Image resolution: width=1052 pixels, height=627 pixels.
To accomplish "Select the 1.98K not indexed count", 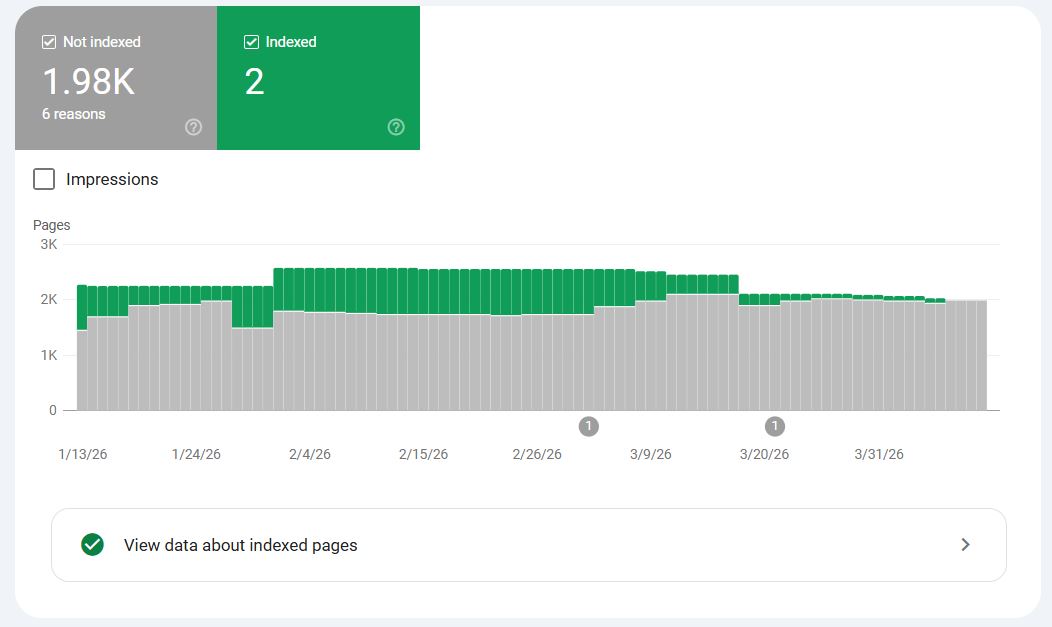I will (x=88, y=81).
